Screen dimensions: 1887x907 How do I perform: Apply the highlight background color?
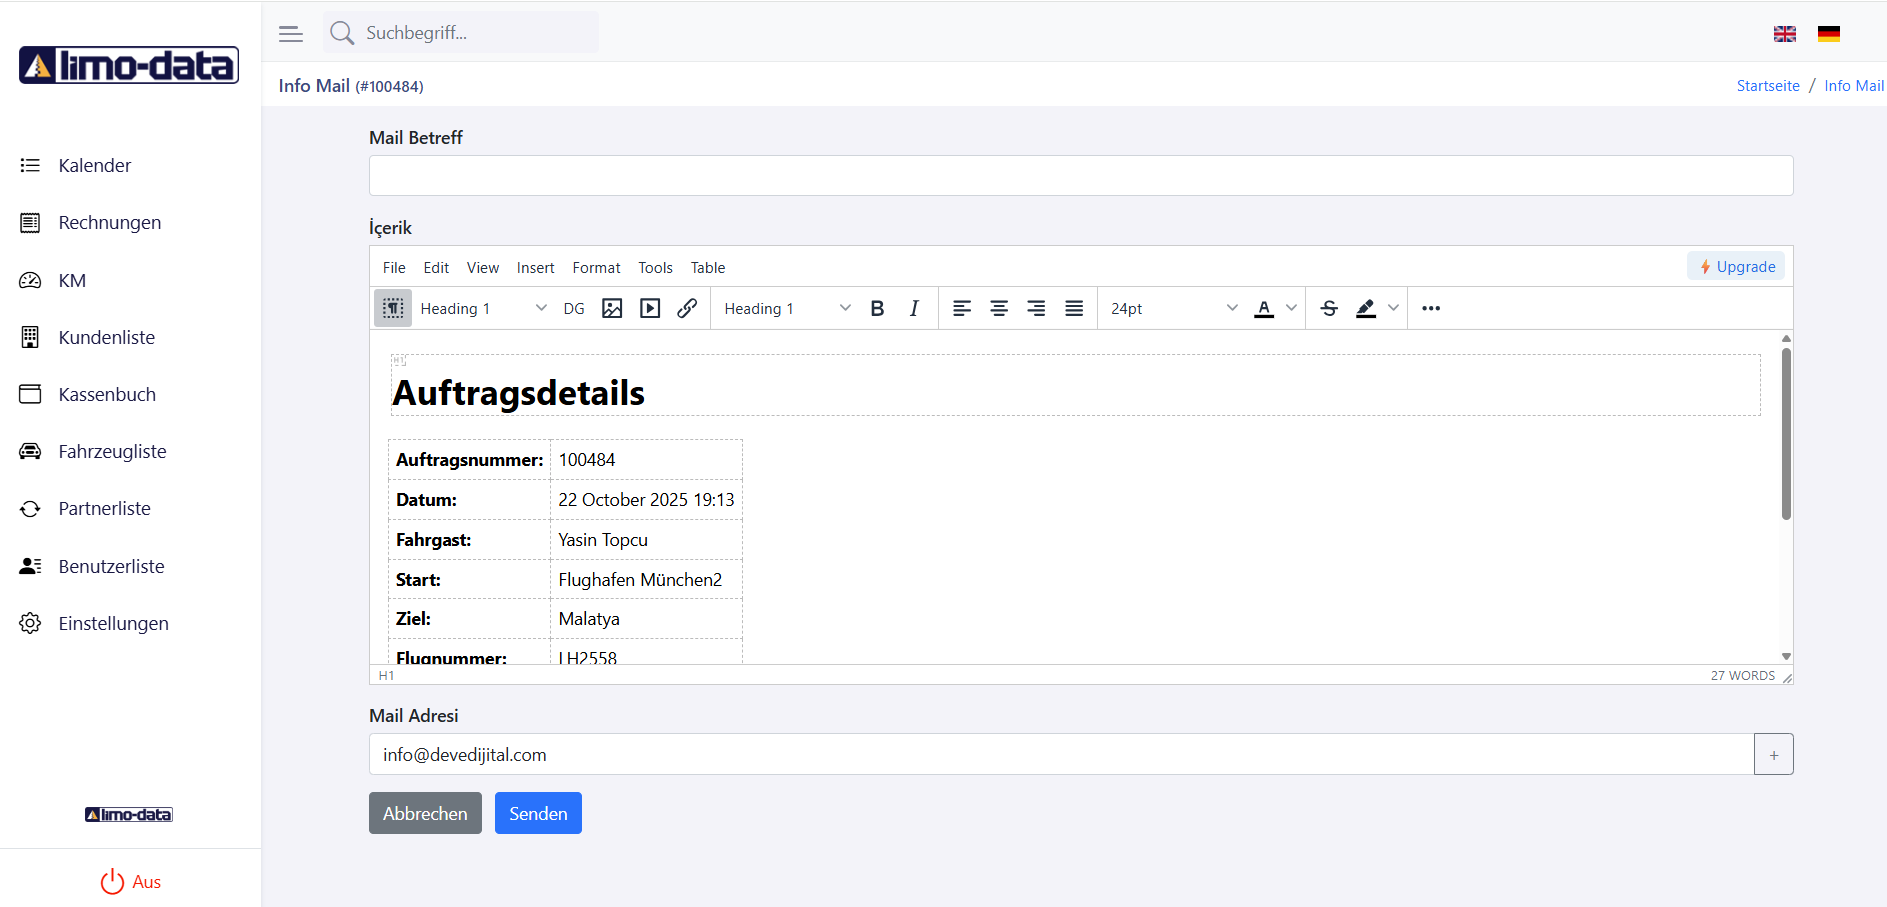click(1366, 308)
